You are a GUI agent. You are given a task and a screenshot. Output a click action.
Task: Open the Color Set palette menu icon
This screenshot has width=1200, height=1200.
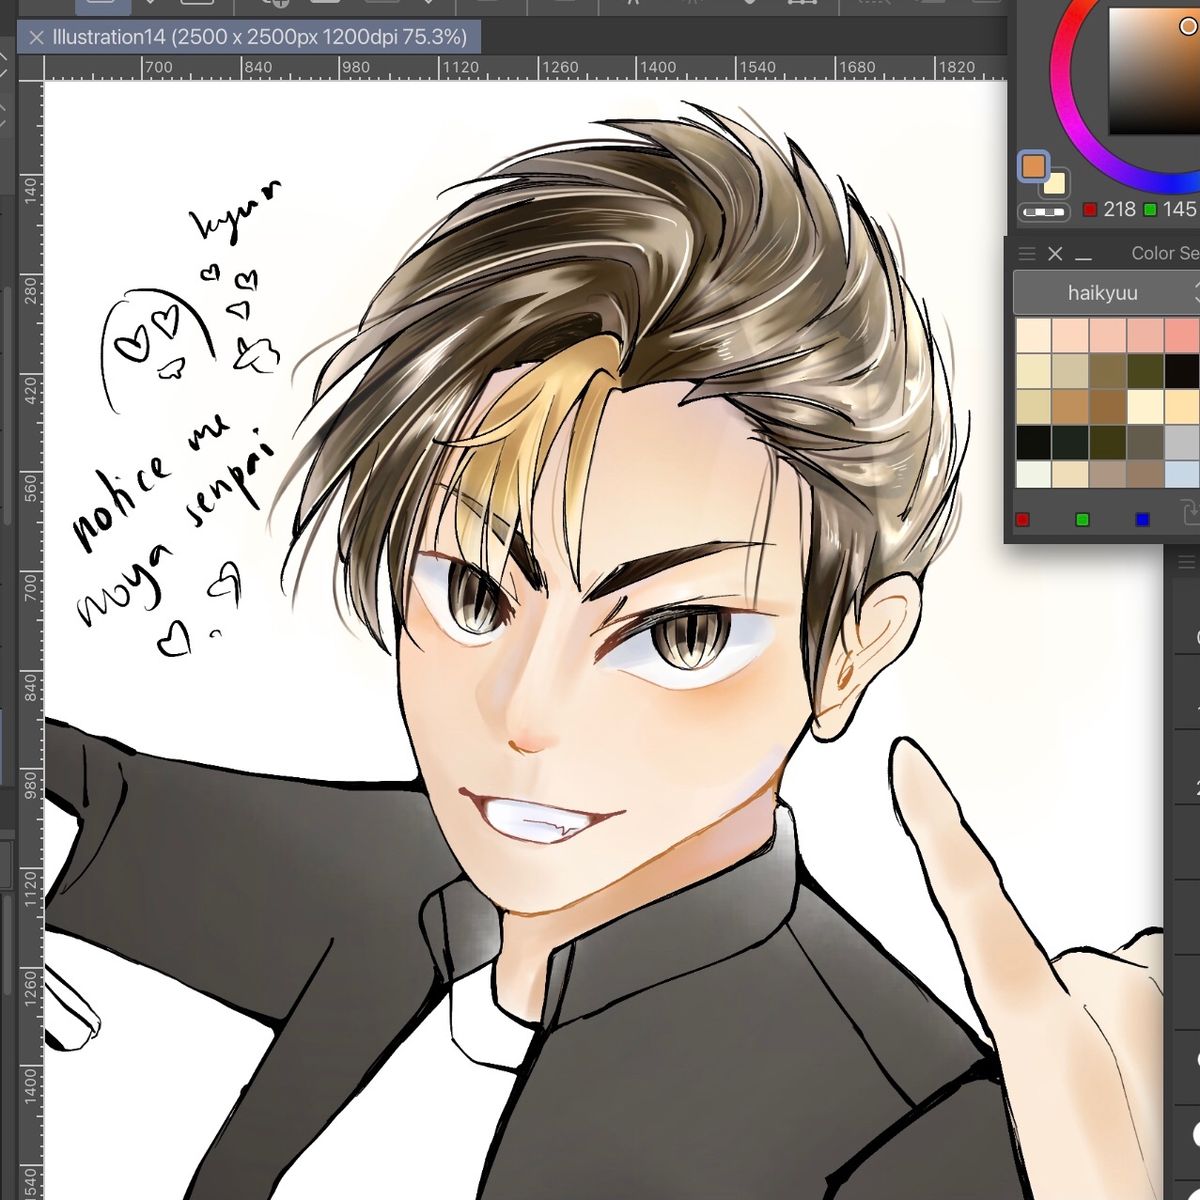(1026, 254)
